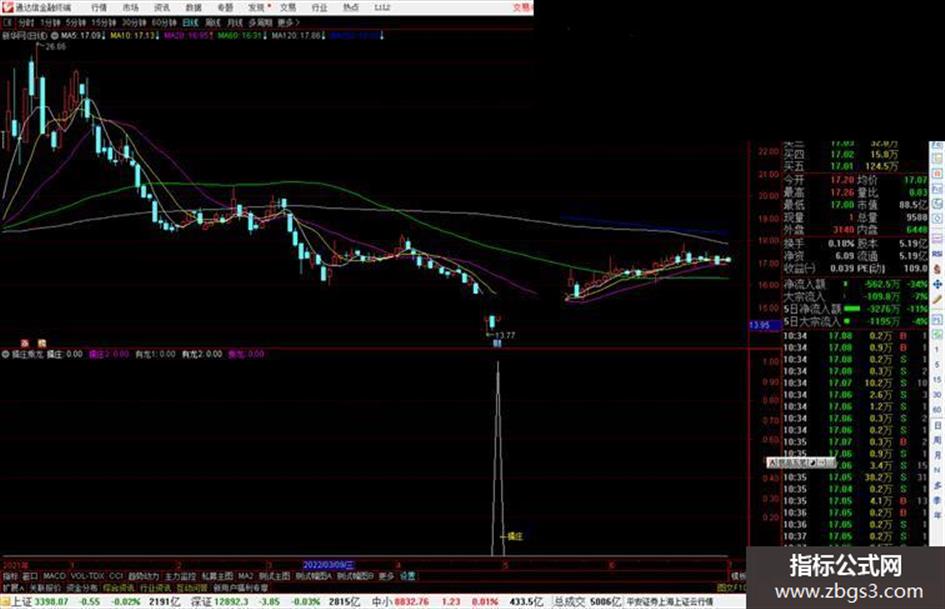Click the round icon before MA5
The width and height of the screenshot is (945, 609).
click(x=55, y=36)
